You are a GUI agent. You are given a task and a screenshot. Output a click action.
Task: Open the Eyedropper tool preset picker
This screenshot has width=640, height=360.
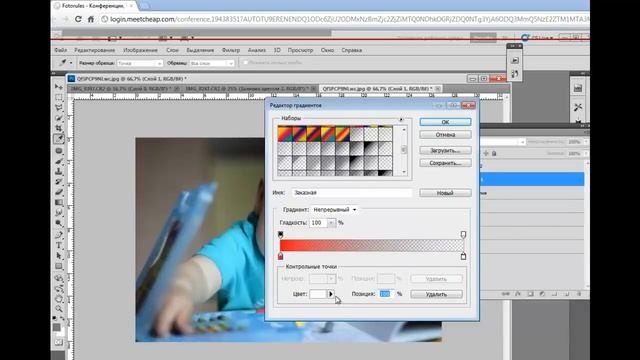tap(65, 63)
